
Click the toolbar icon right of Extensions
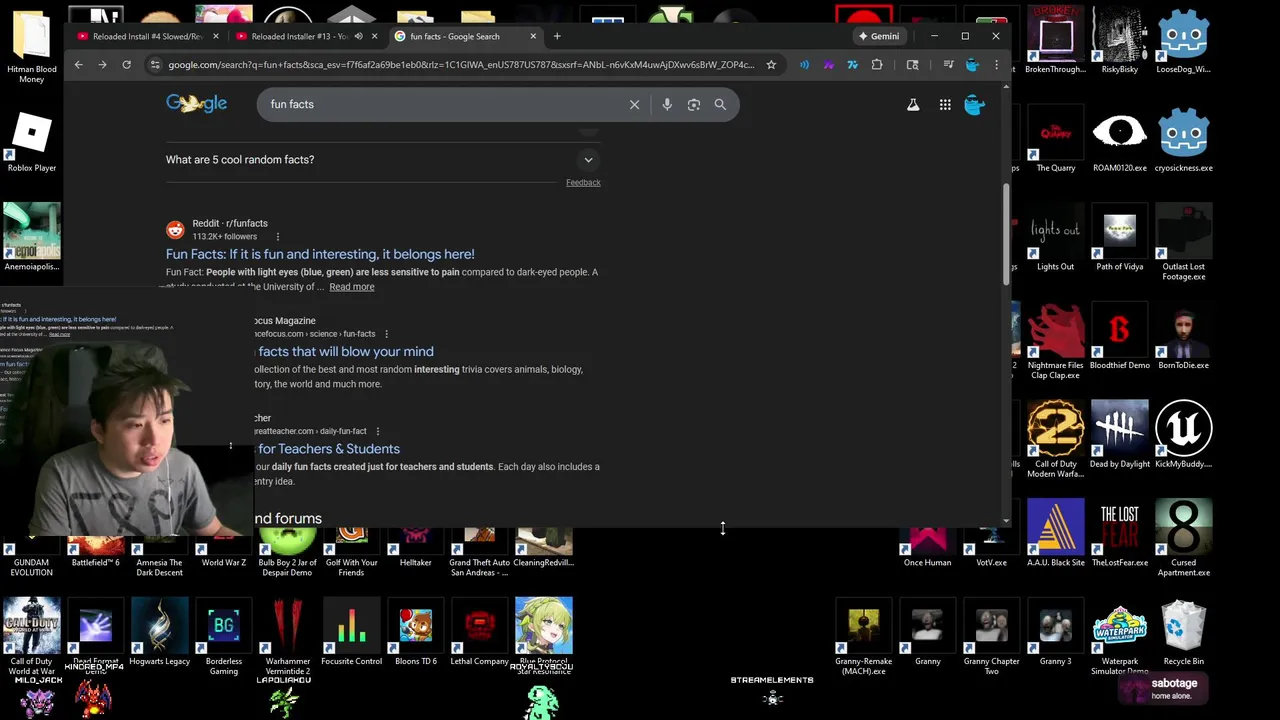[912, 65]
